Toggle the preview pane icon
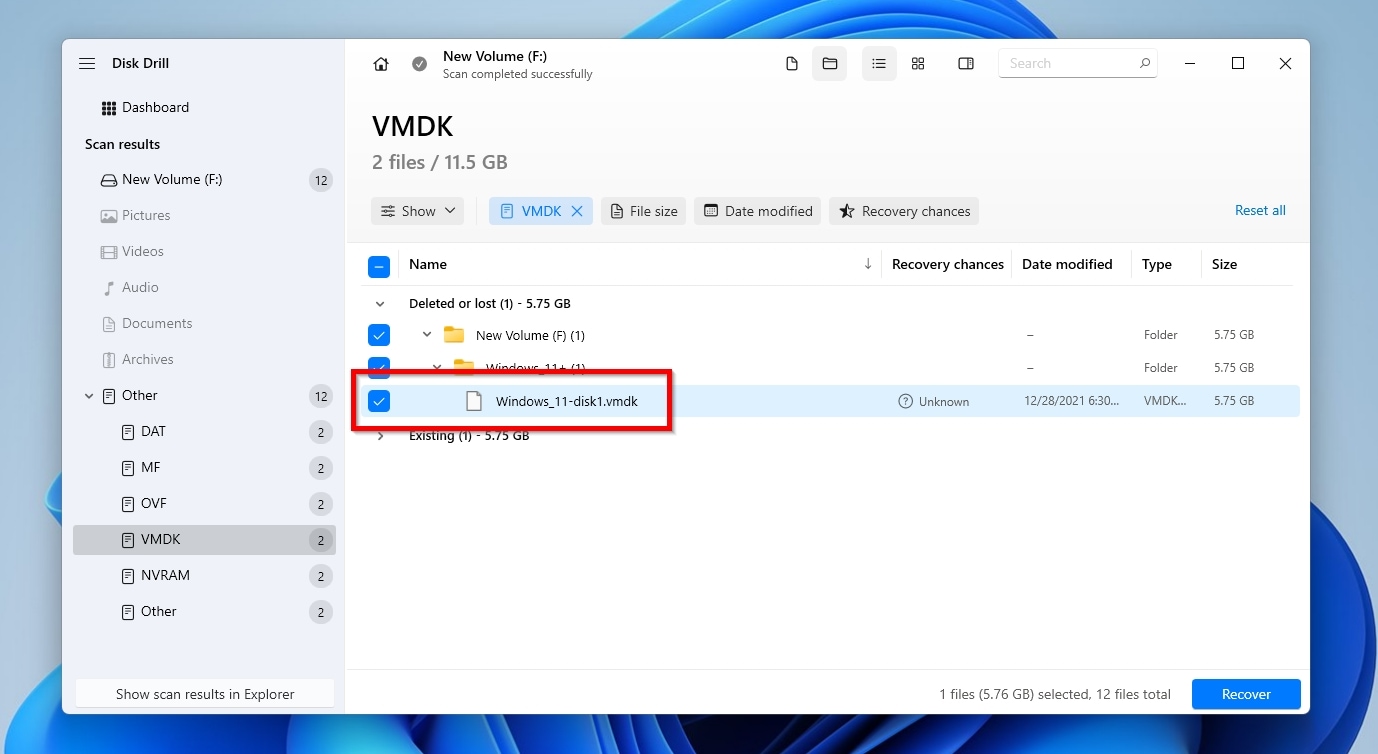 tap(966, 64)
